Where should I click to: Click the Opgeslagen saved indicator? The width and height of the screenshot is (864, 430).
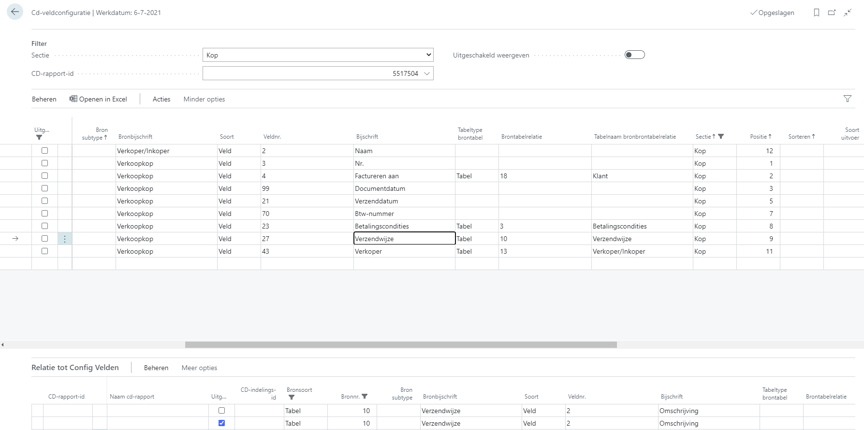(x=772, y=13)
